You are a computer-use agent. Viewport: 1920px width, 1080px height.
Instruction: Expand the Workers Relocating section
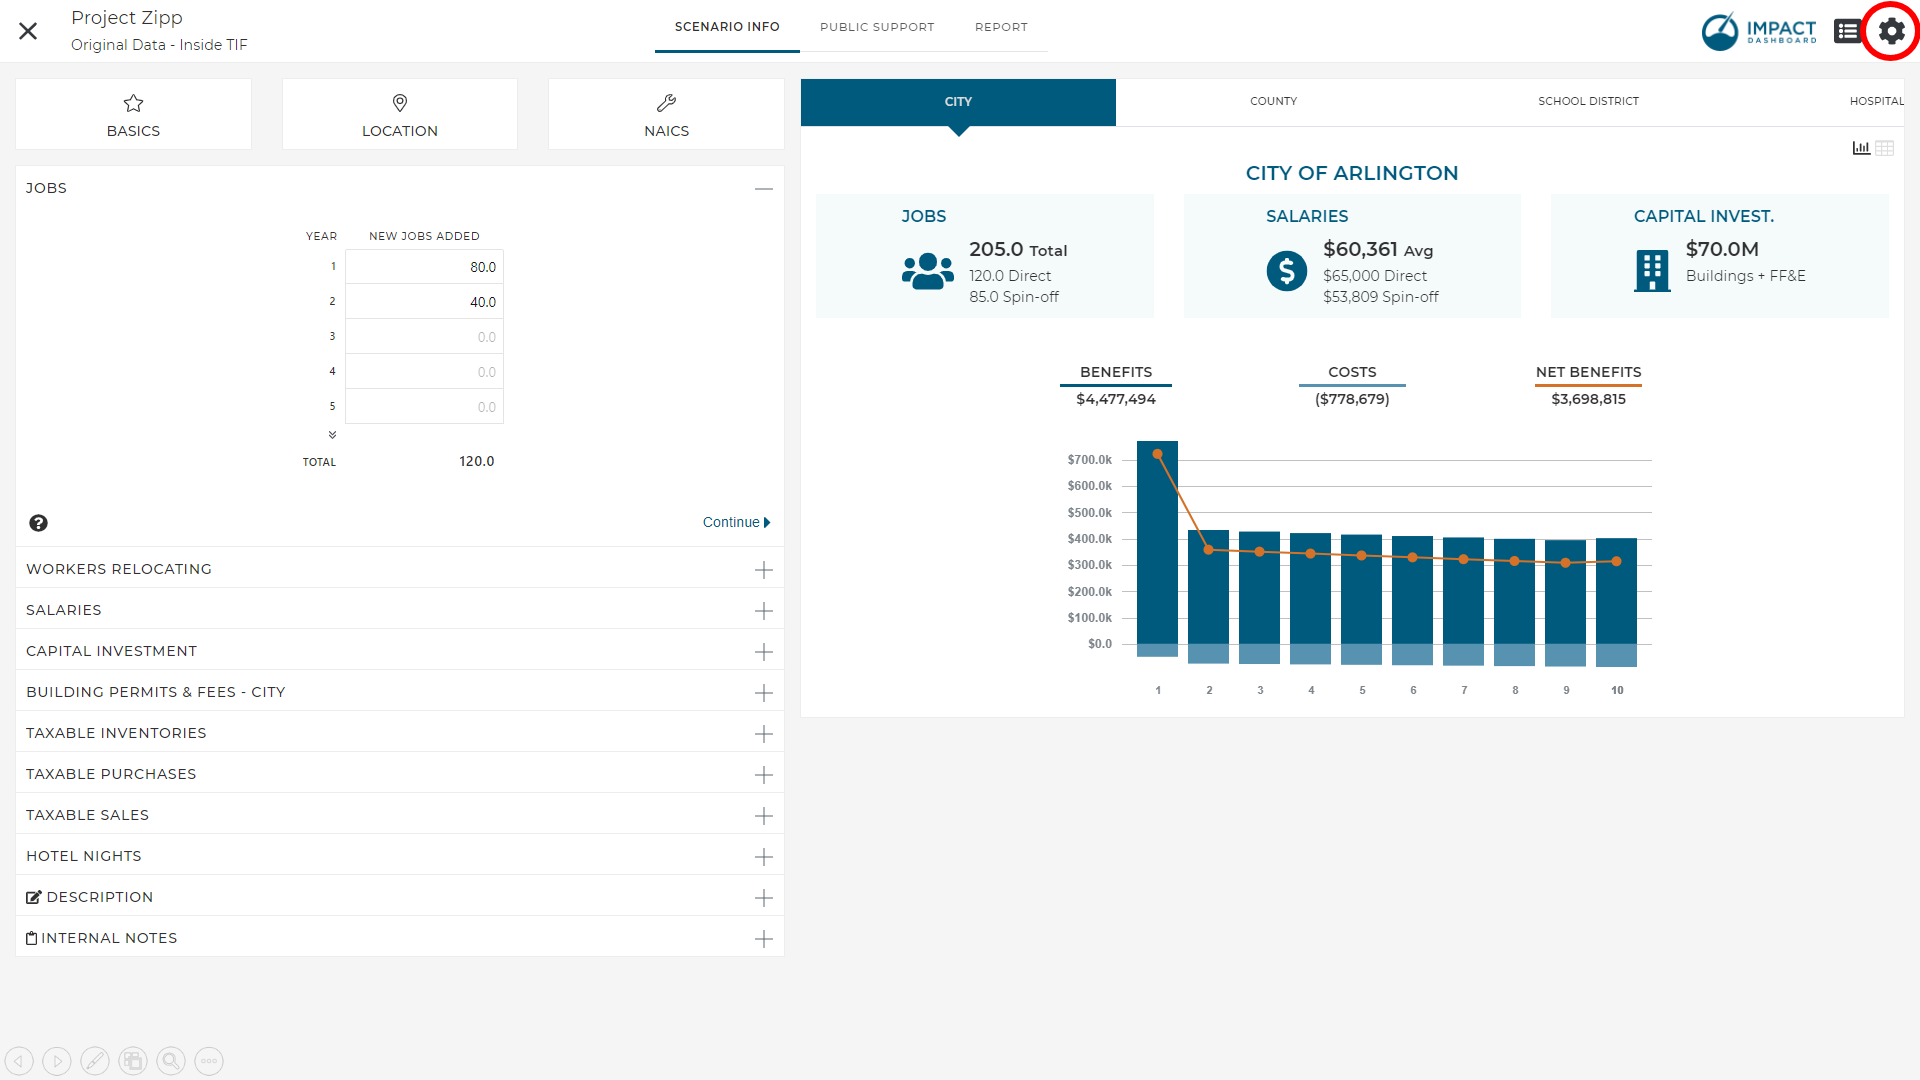[x=764, y=570]
